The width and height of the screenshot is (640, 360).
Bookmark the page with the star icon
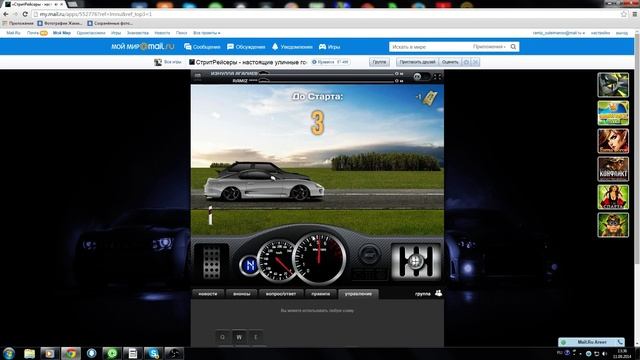tap(624, 14)
